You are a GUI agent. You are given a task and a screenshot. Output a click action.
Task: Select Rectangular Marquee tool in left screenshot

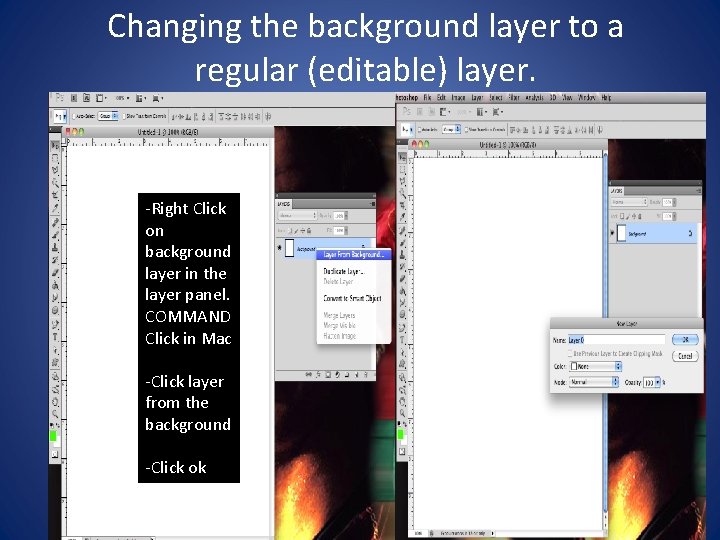point(55,158)
